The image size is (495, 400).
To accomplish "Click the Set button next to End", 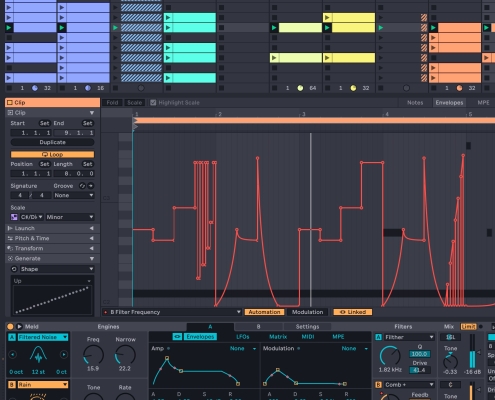I will click(x=87, y=123).
